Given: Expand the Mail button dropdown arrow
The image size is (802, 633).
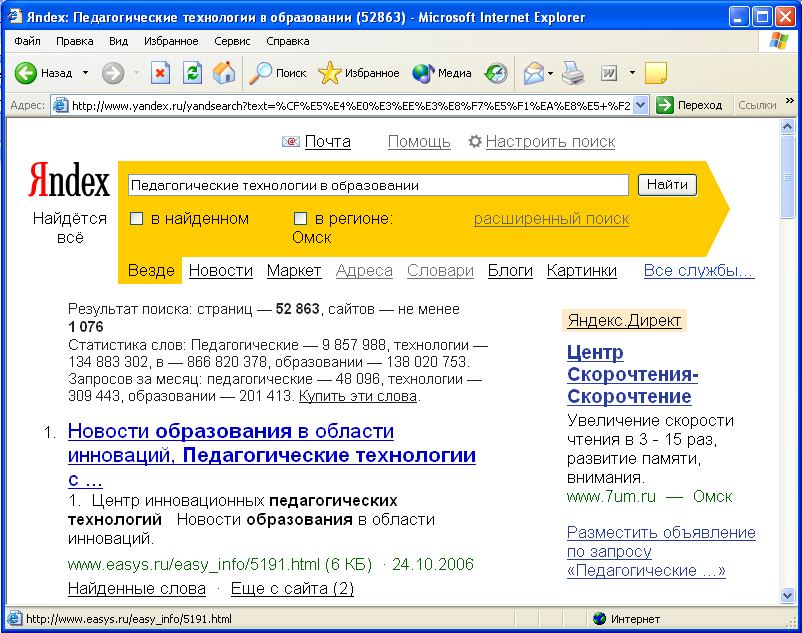Looking at the screenshot, I should pos(550,73).
